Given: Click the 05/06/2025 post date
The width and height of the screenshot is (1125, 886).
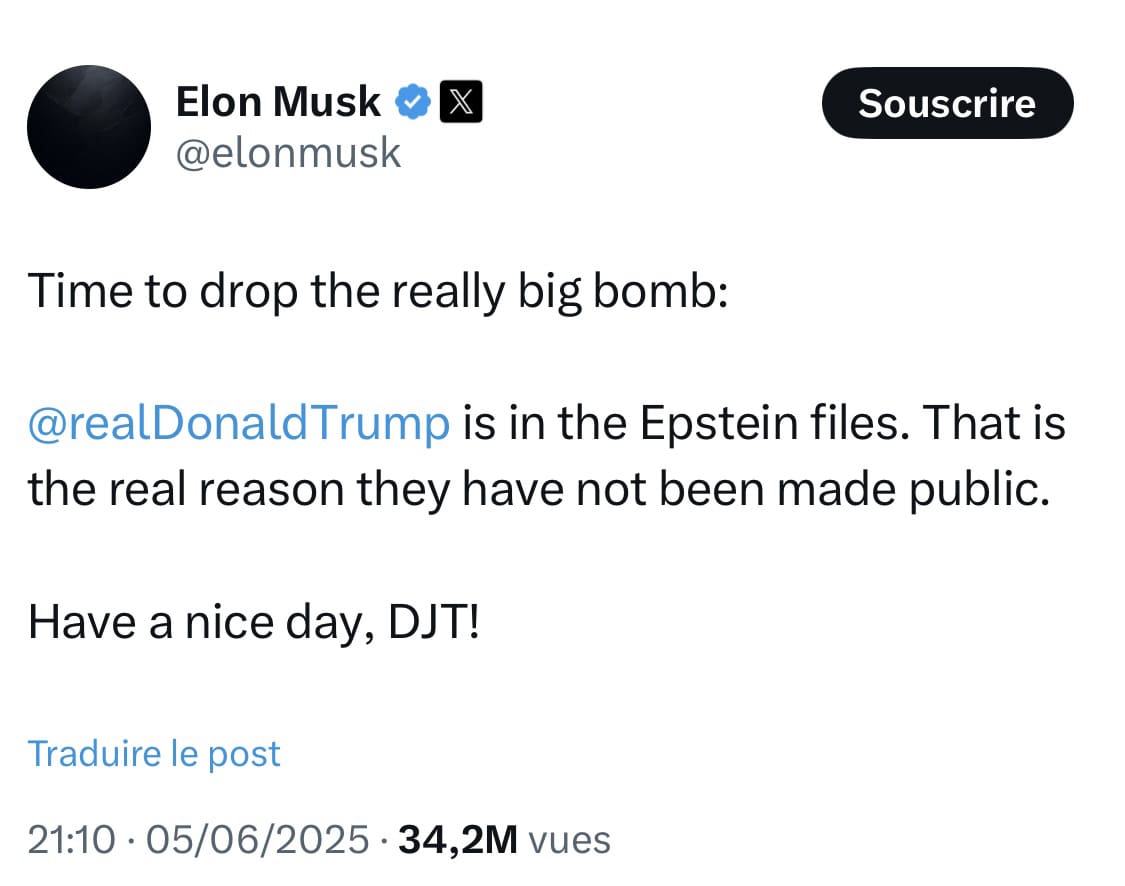Looking at the screenshot, I should tap(257, 840).
